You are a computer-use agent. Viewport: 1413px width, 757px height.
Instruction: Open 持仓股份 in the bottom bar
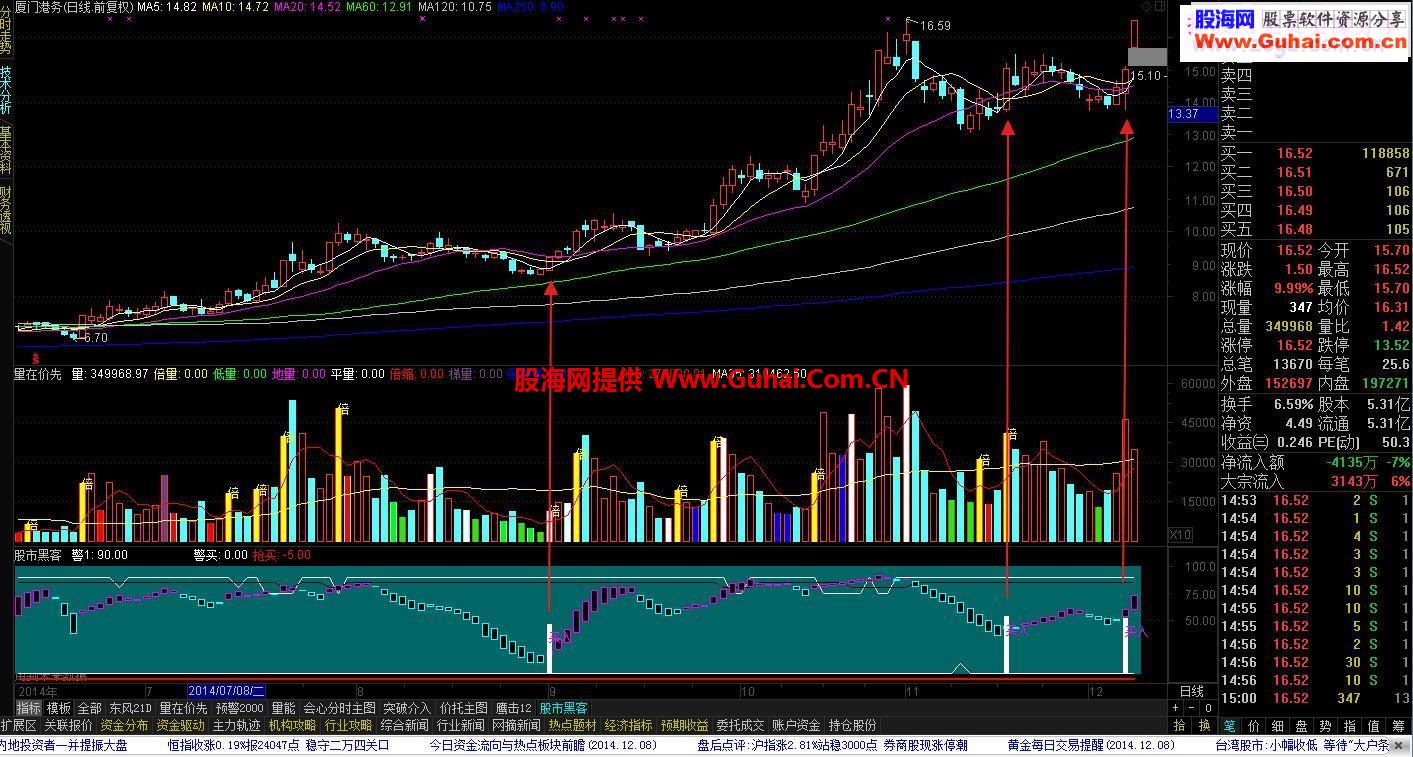click(853, 725)
